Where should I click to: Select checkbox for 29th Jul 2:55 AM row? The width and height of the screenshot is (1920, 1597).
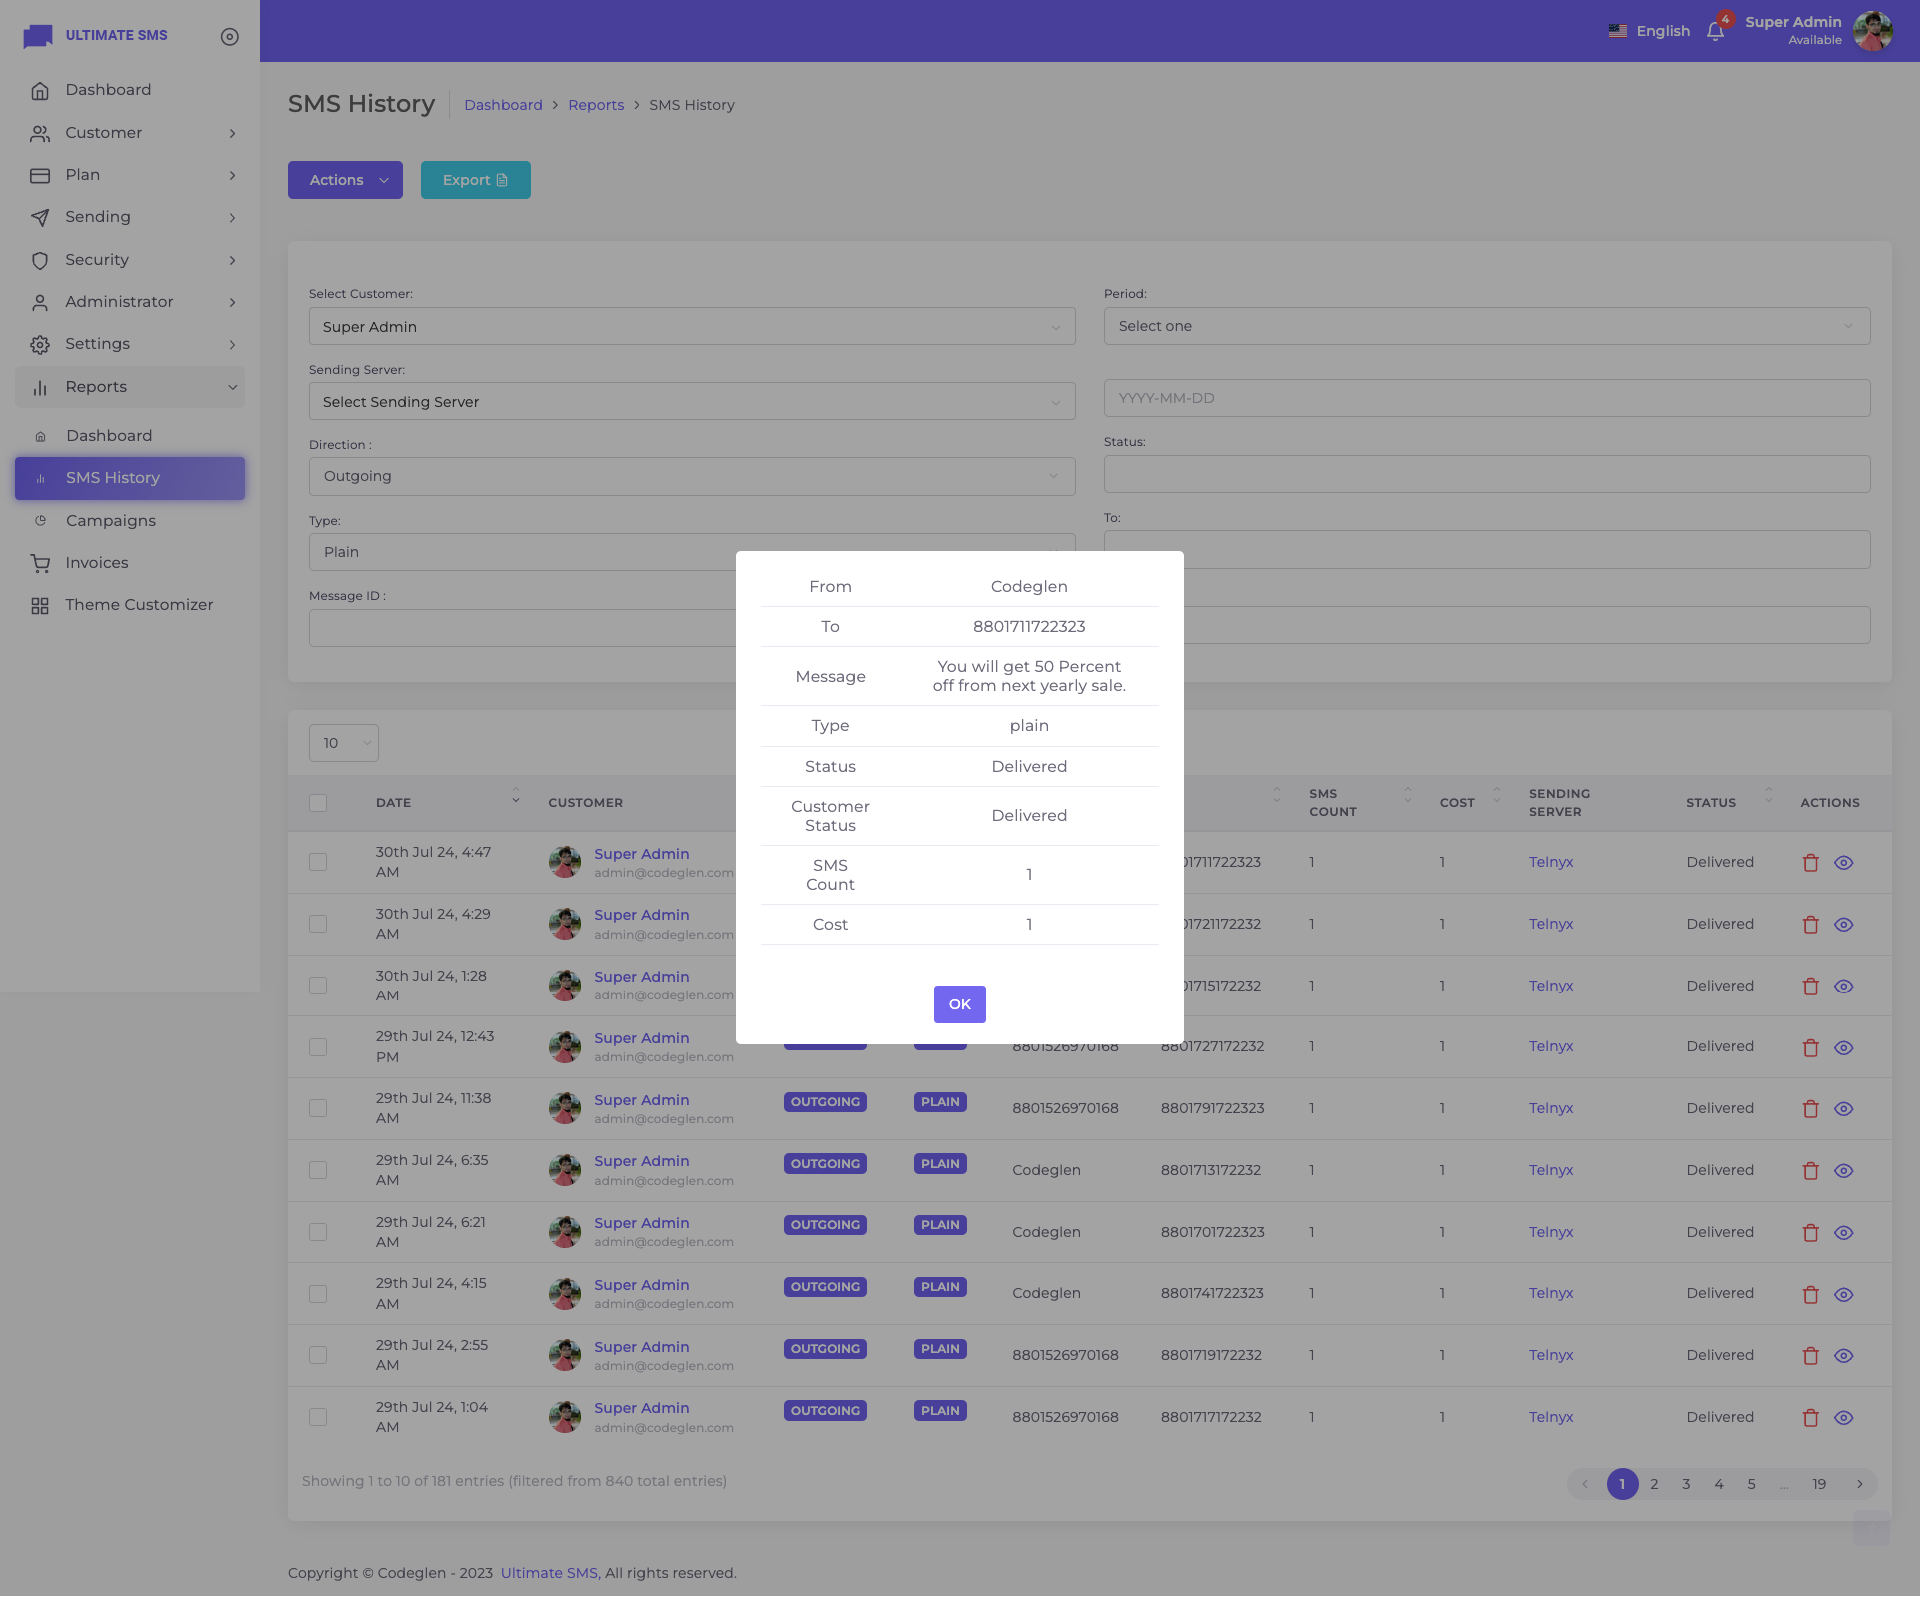pos(318,1355)
